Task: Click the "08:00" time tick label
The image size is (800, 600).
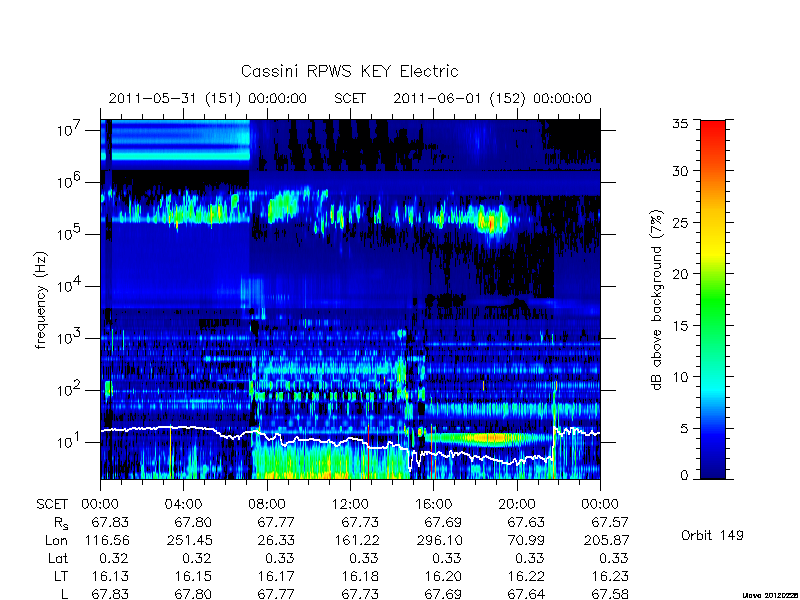Action: [x=267, y=504]
